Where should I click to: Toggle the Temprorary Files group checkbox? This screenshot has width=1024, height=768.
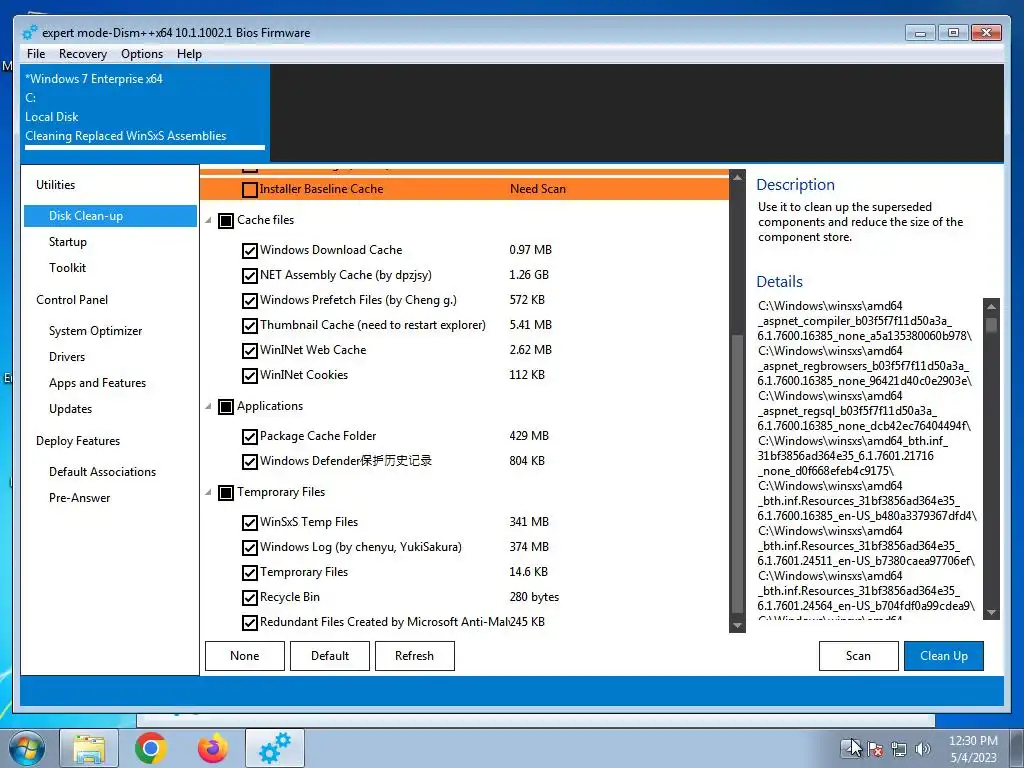pyautogui.click(x=226, y=493)
